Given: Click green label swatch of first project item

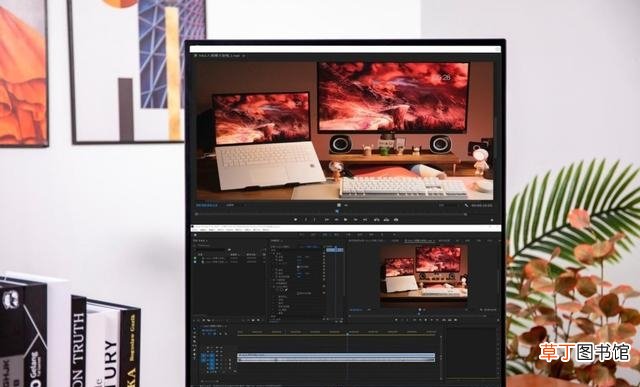Looking at the screenshot, I should [x=195, y=258].
